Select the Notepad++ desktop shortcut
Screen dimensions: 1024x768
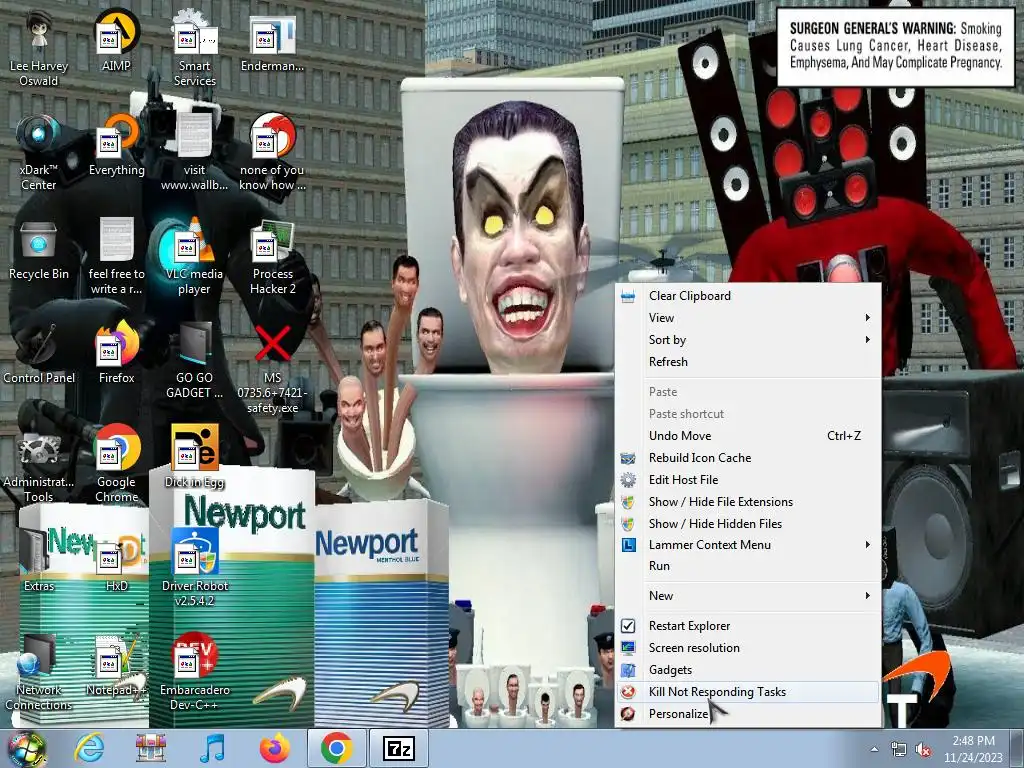pyautogui.click(x=116, y=664)
